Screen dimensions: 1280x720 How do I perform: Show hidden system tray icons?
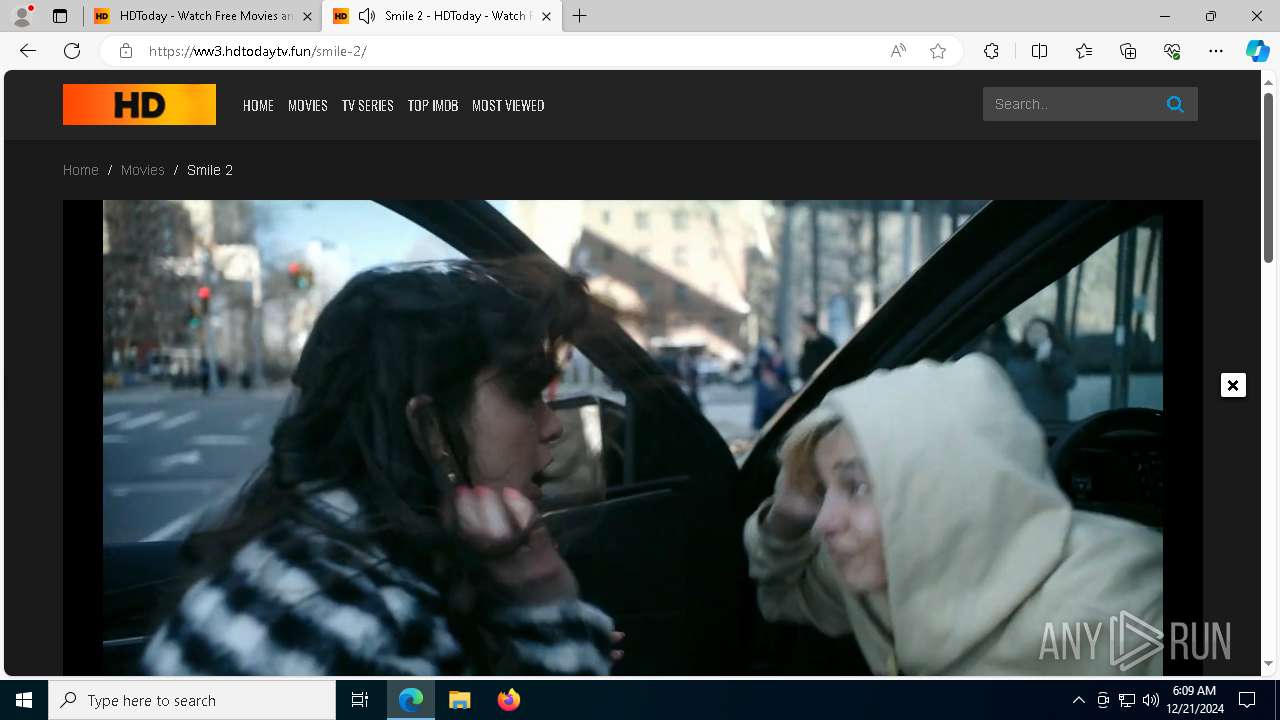1078,700
